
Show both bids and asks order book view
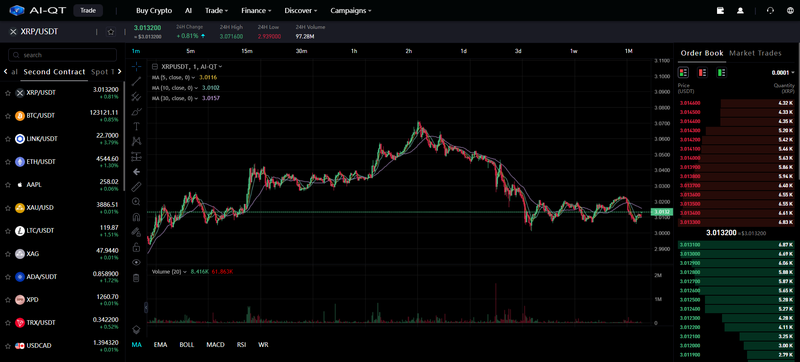tap(683, 72)
